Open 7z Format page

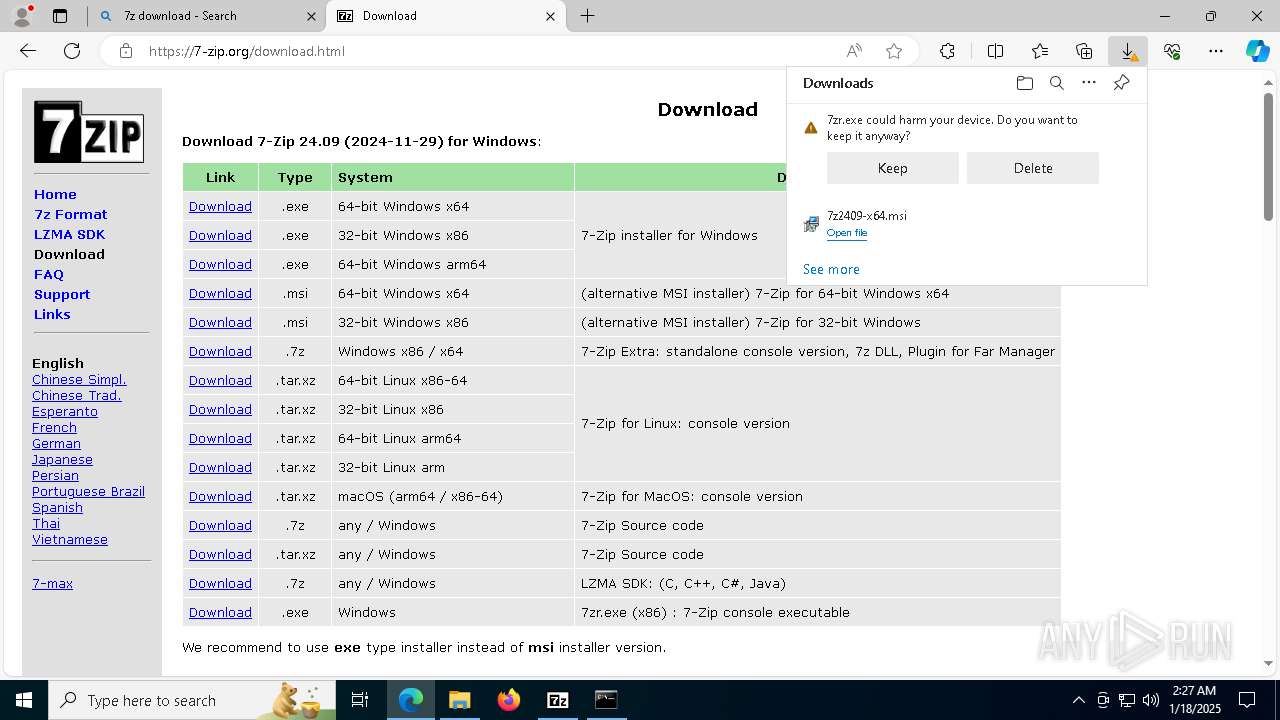pyautogui.click(x=70, y=214)
